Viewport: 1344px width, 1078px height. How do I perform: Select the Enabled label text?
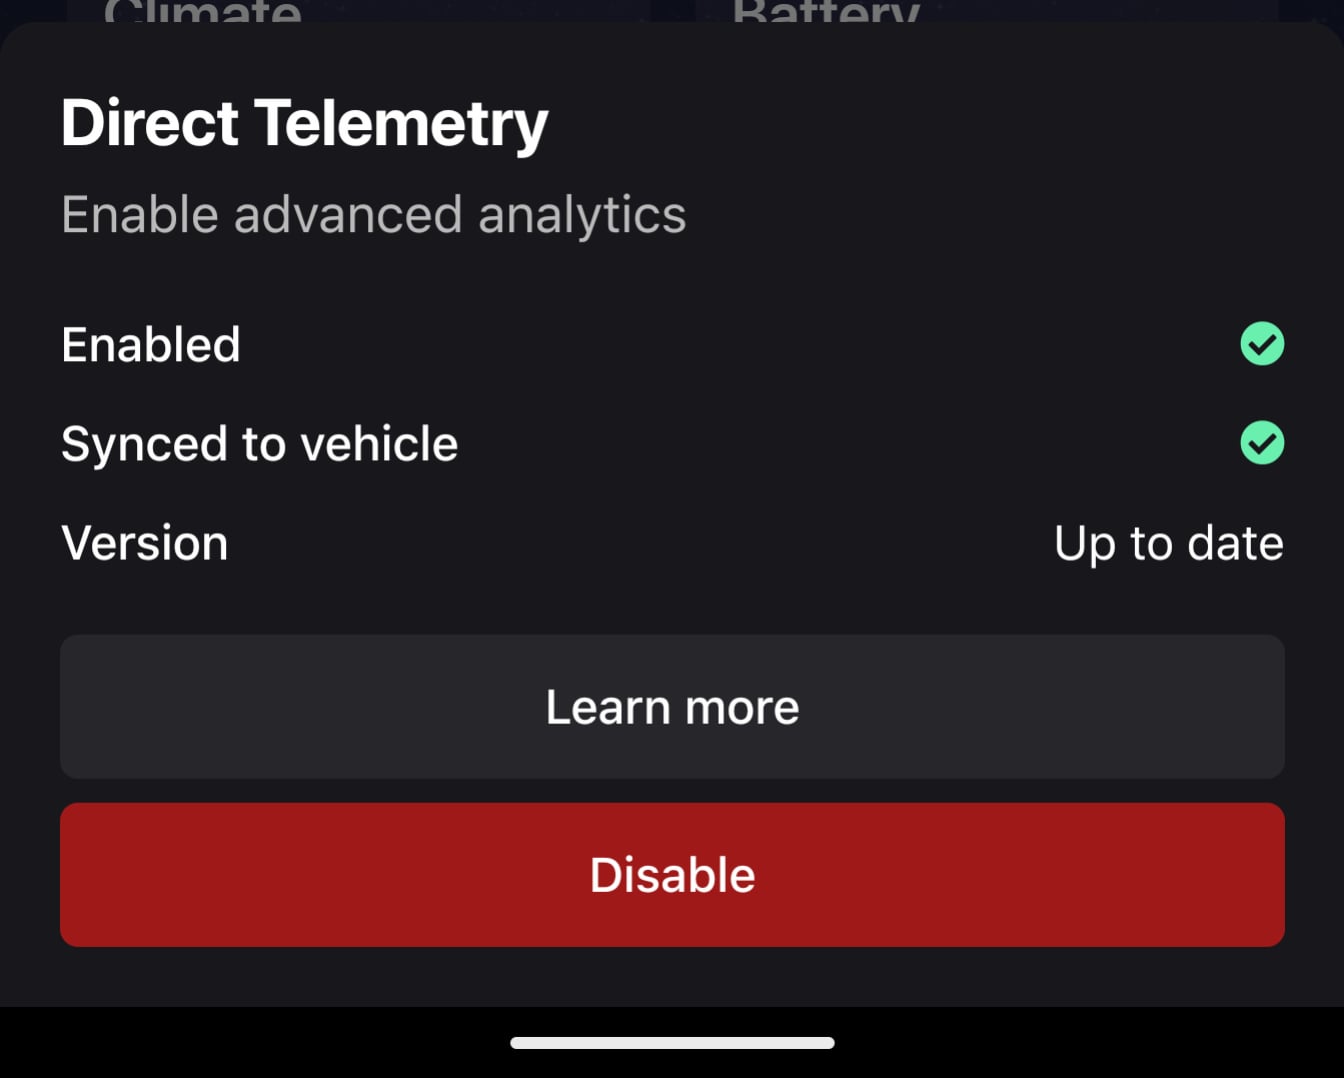[151, 345]
